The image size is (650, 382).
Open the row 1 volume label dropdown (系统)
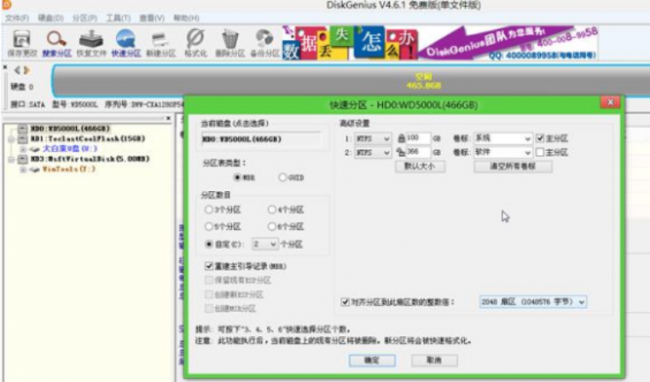[x=503, y=138]
